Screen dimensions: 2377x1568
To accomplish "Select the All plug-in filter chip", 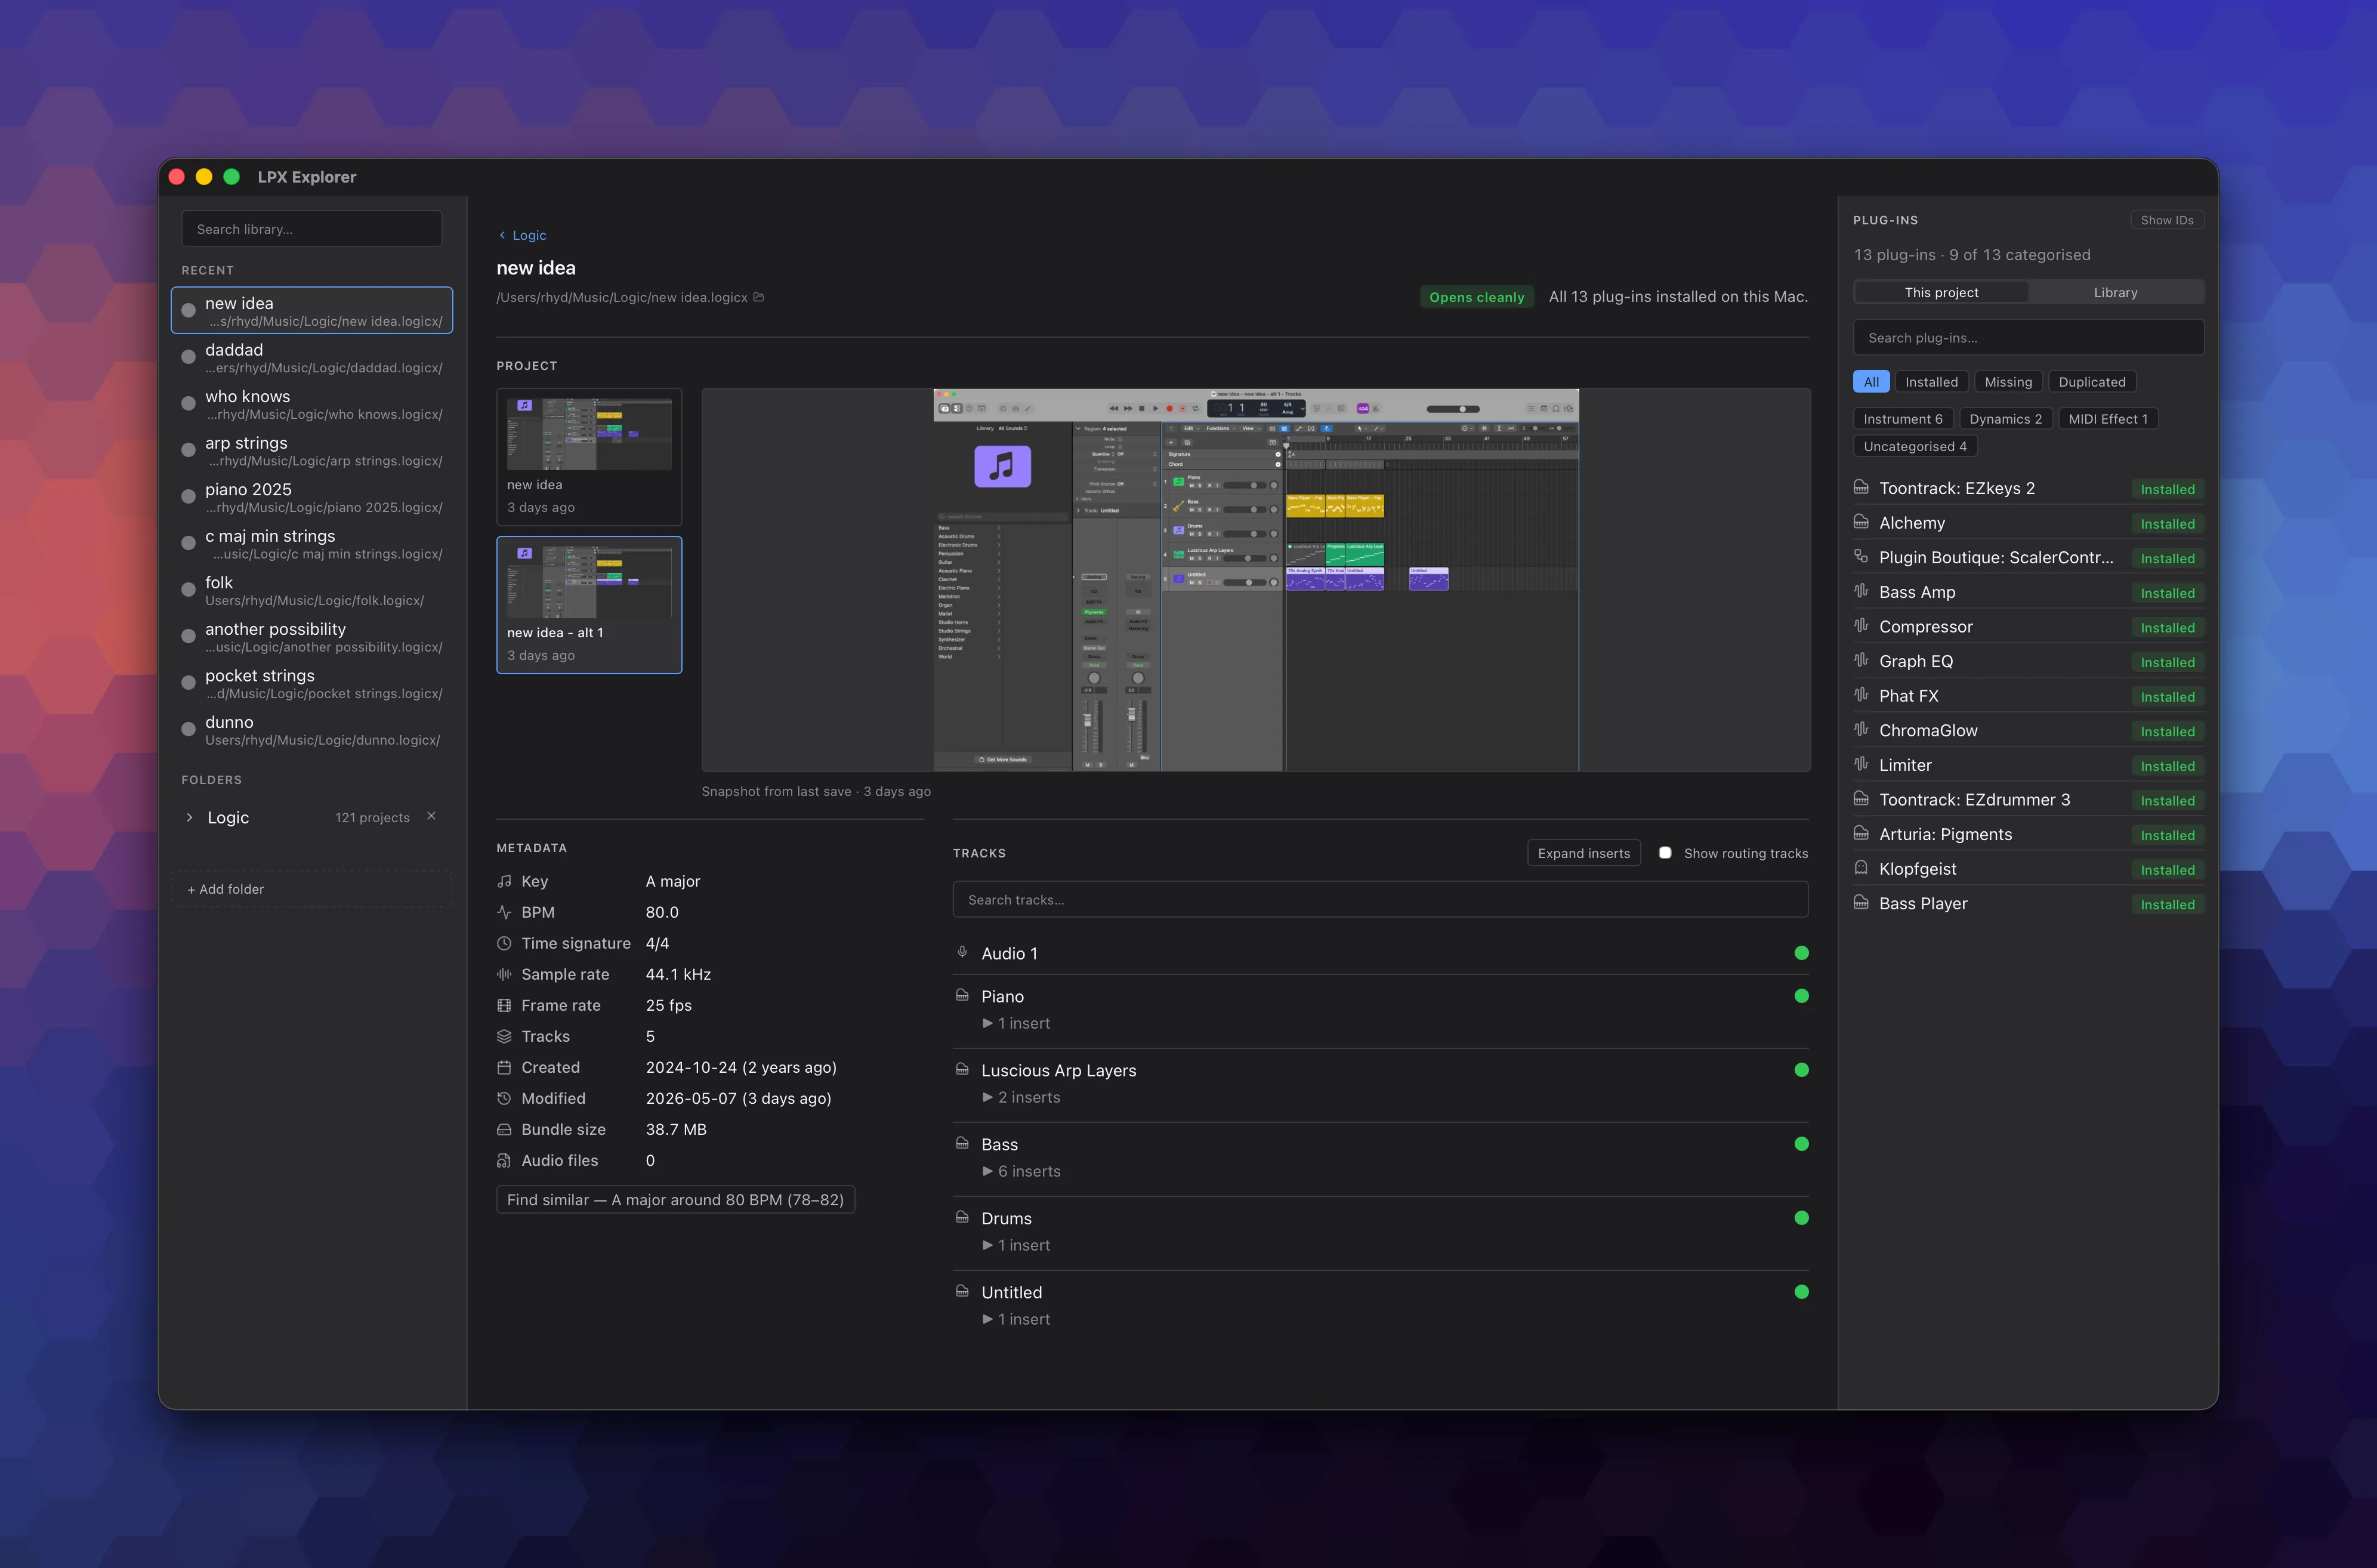I will [1871, 382].
